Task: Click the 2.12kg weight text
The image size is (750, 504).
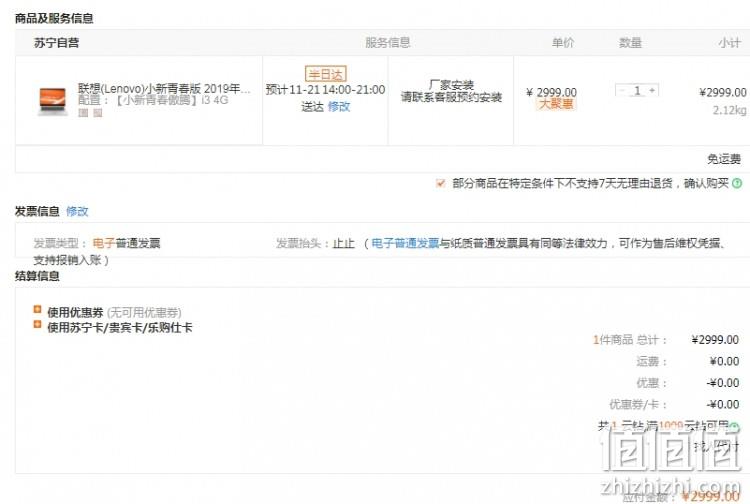Action: 729,110
